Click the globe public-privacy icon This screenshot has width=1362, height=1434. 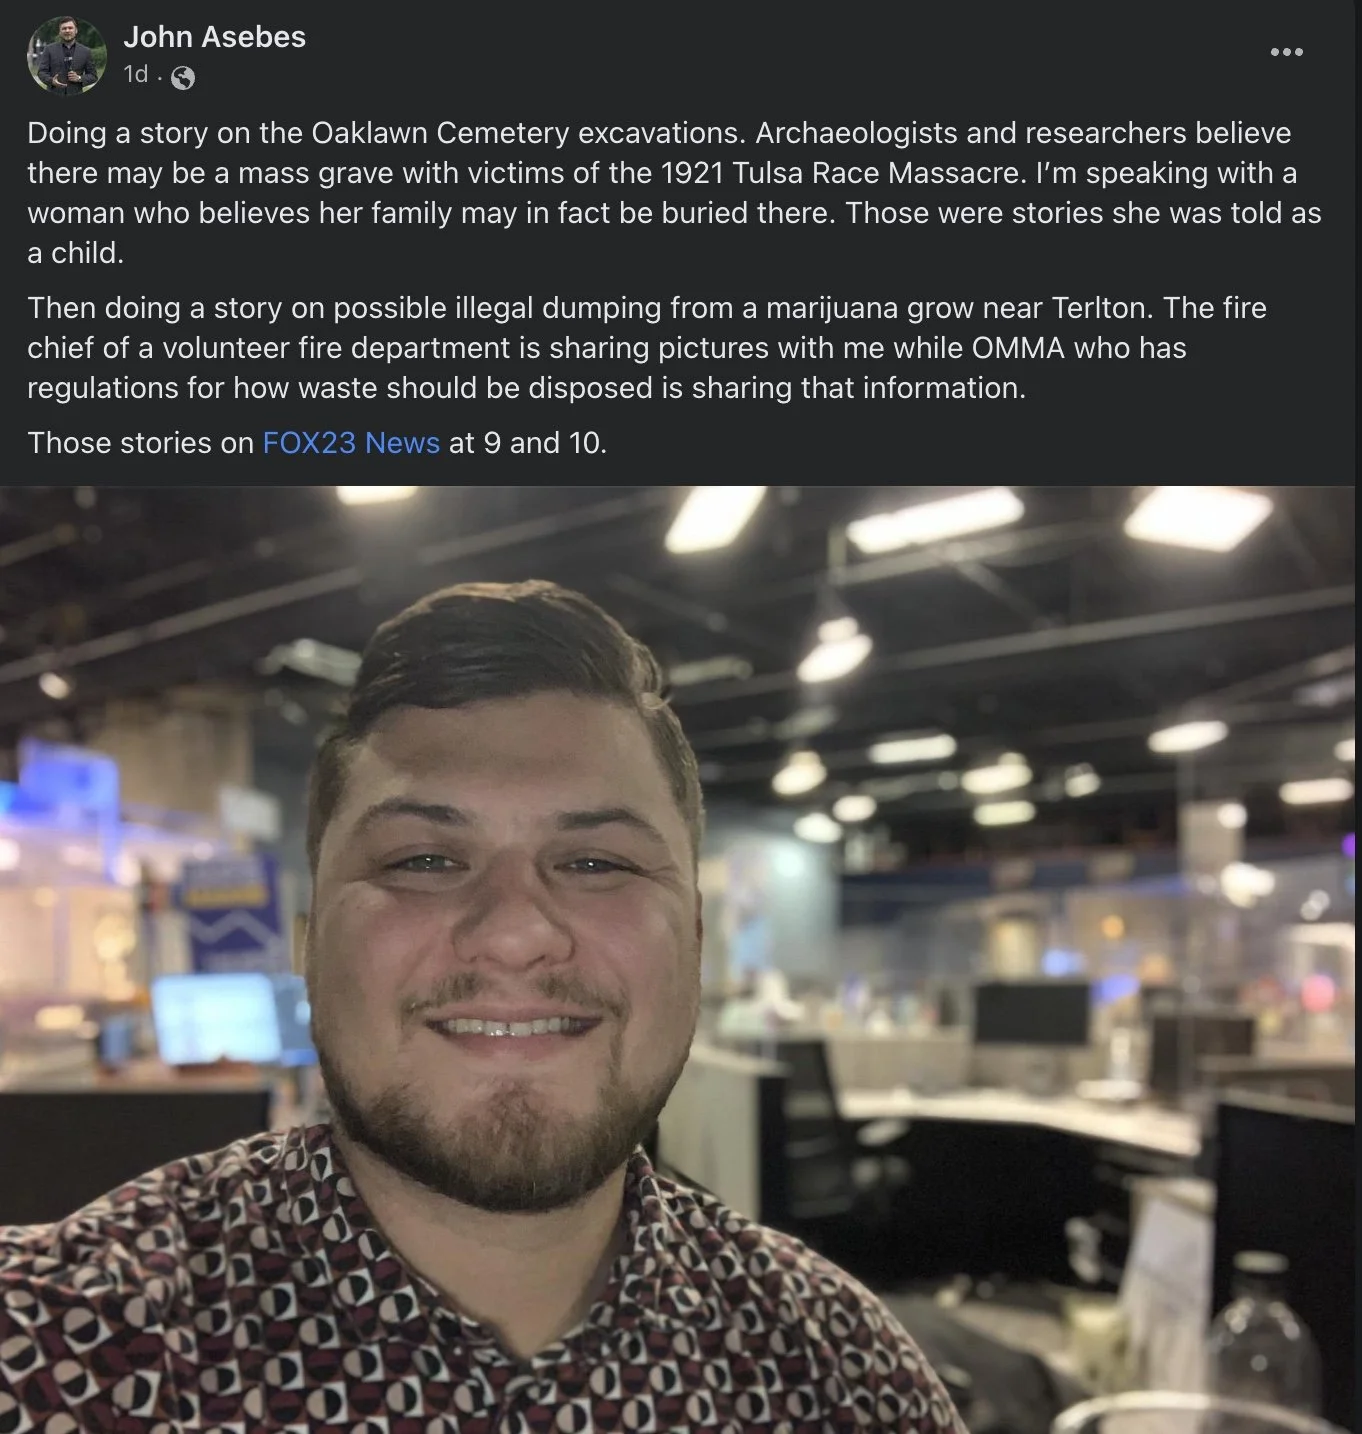pyautogui.click(x=183, y=77)
